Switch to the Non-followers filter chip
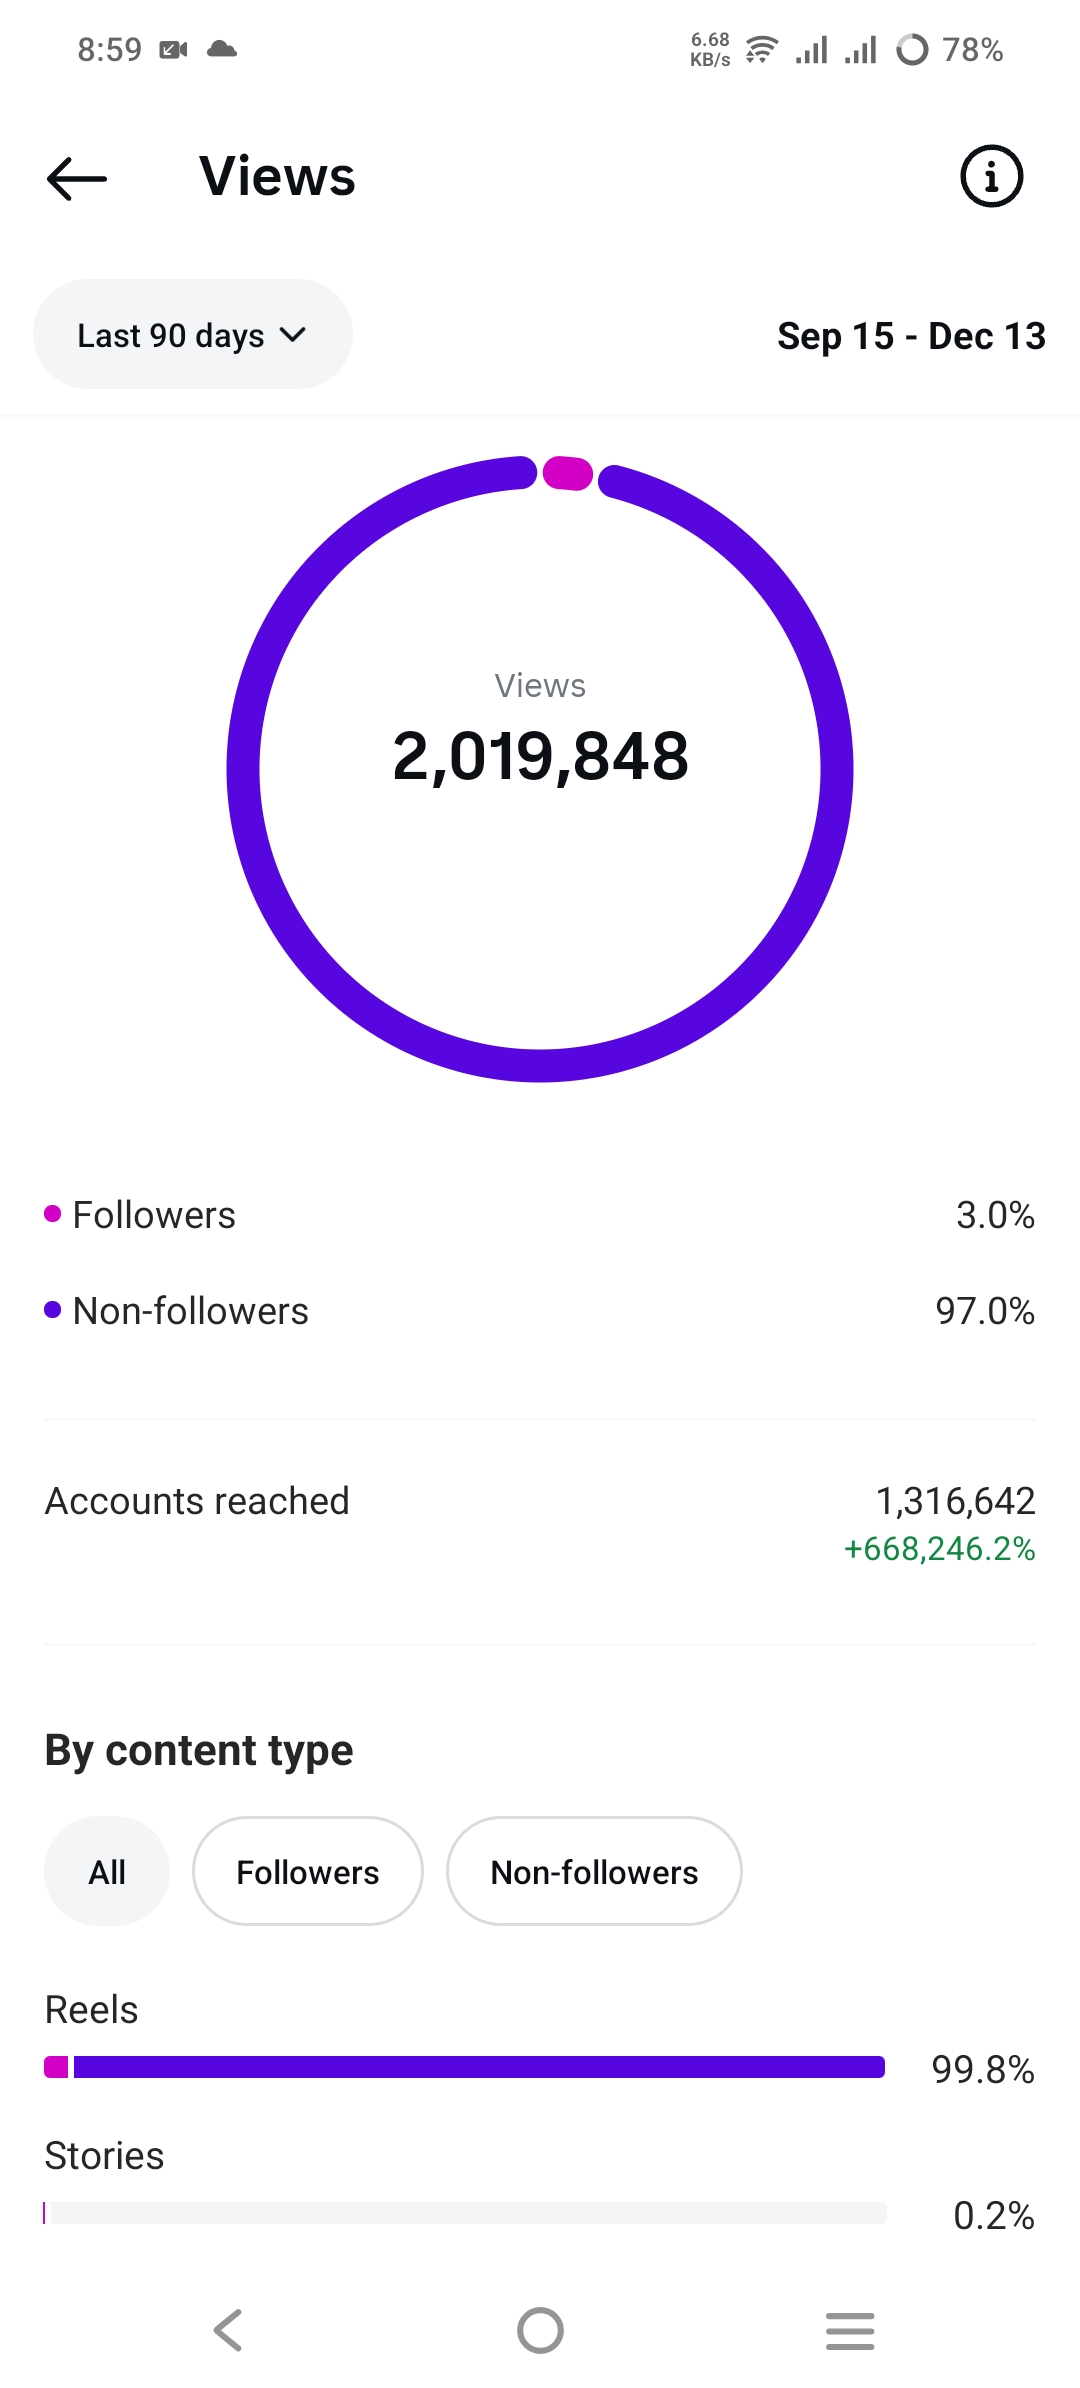 click(x=594, y=1871)
